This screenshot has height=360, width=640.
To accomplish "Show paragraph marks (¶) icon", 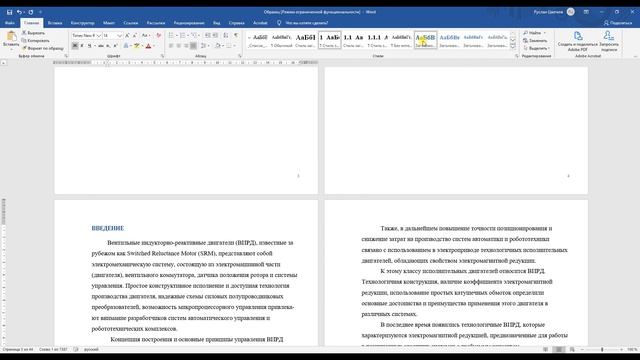I will 236,36.
